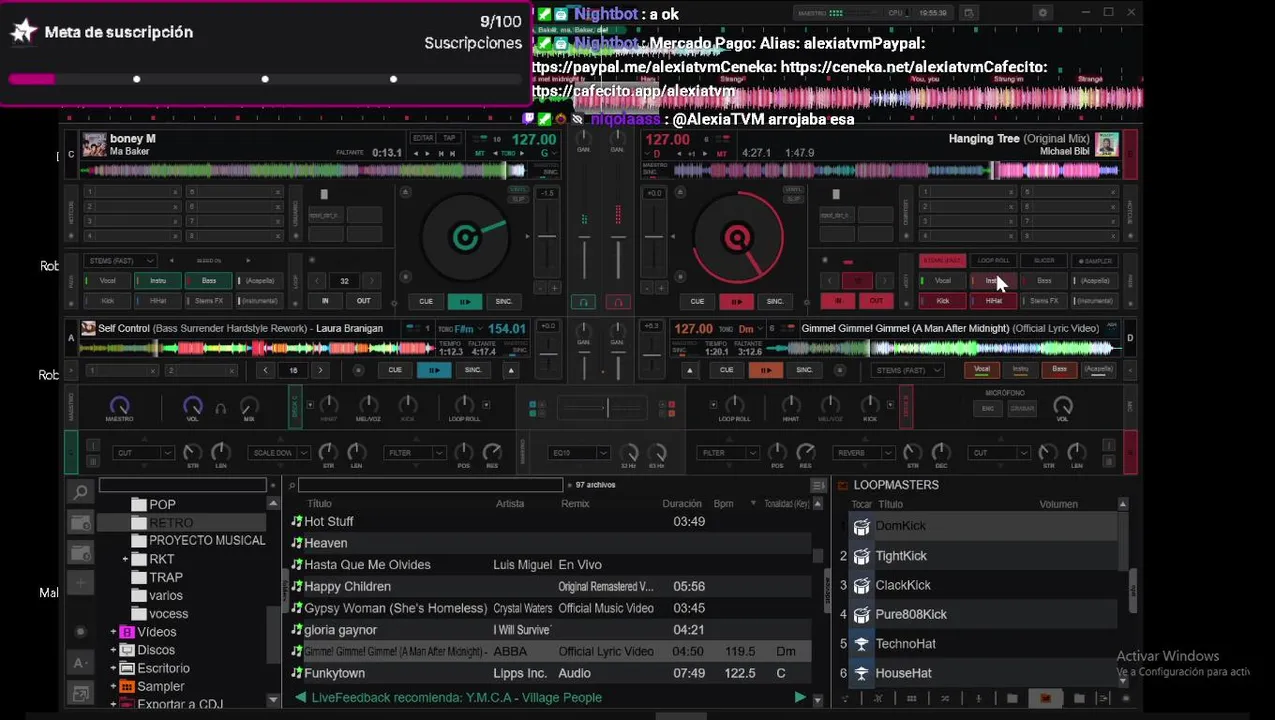Viewport: 1275px width, 720px height.
Task: Toggle HiHat stem on deck B
Action: click(x=993, y=301)
